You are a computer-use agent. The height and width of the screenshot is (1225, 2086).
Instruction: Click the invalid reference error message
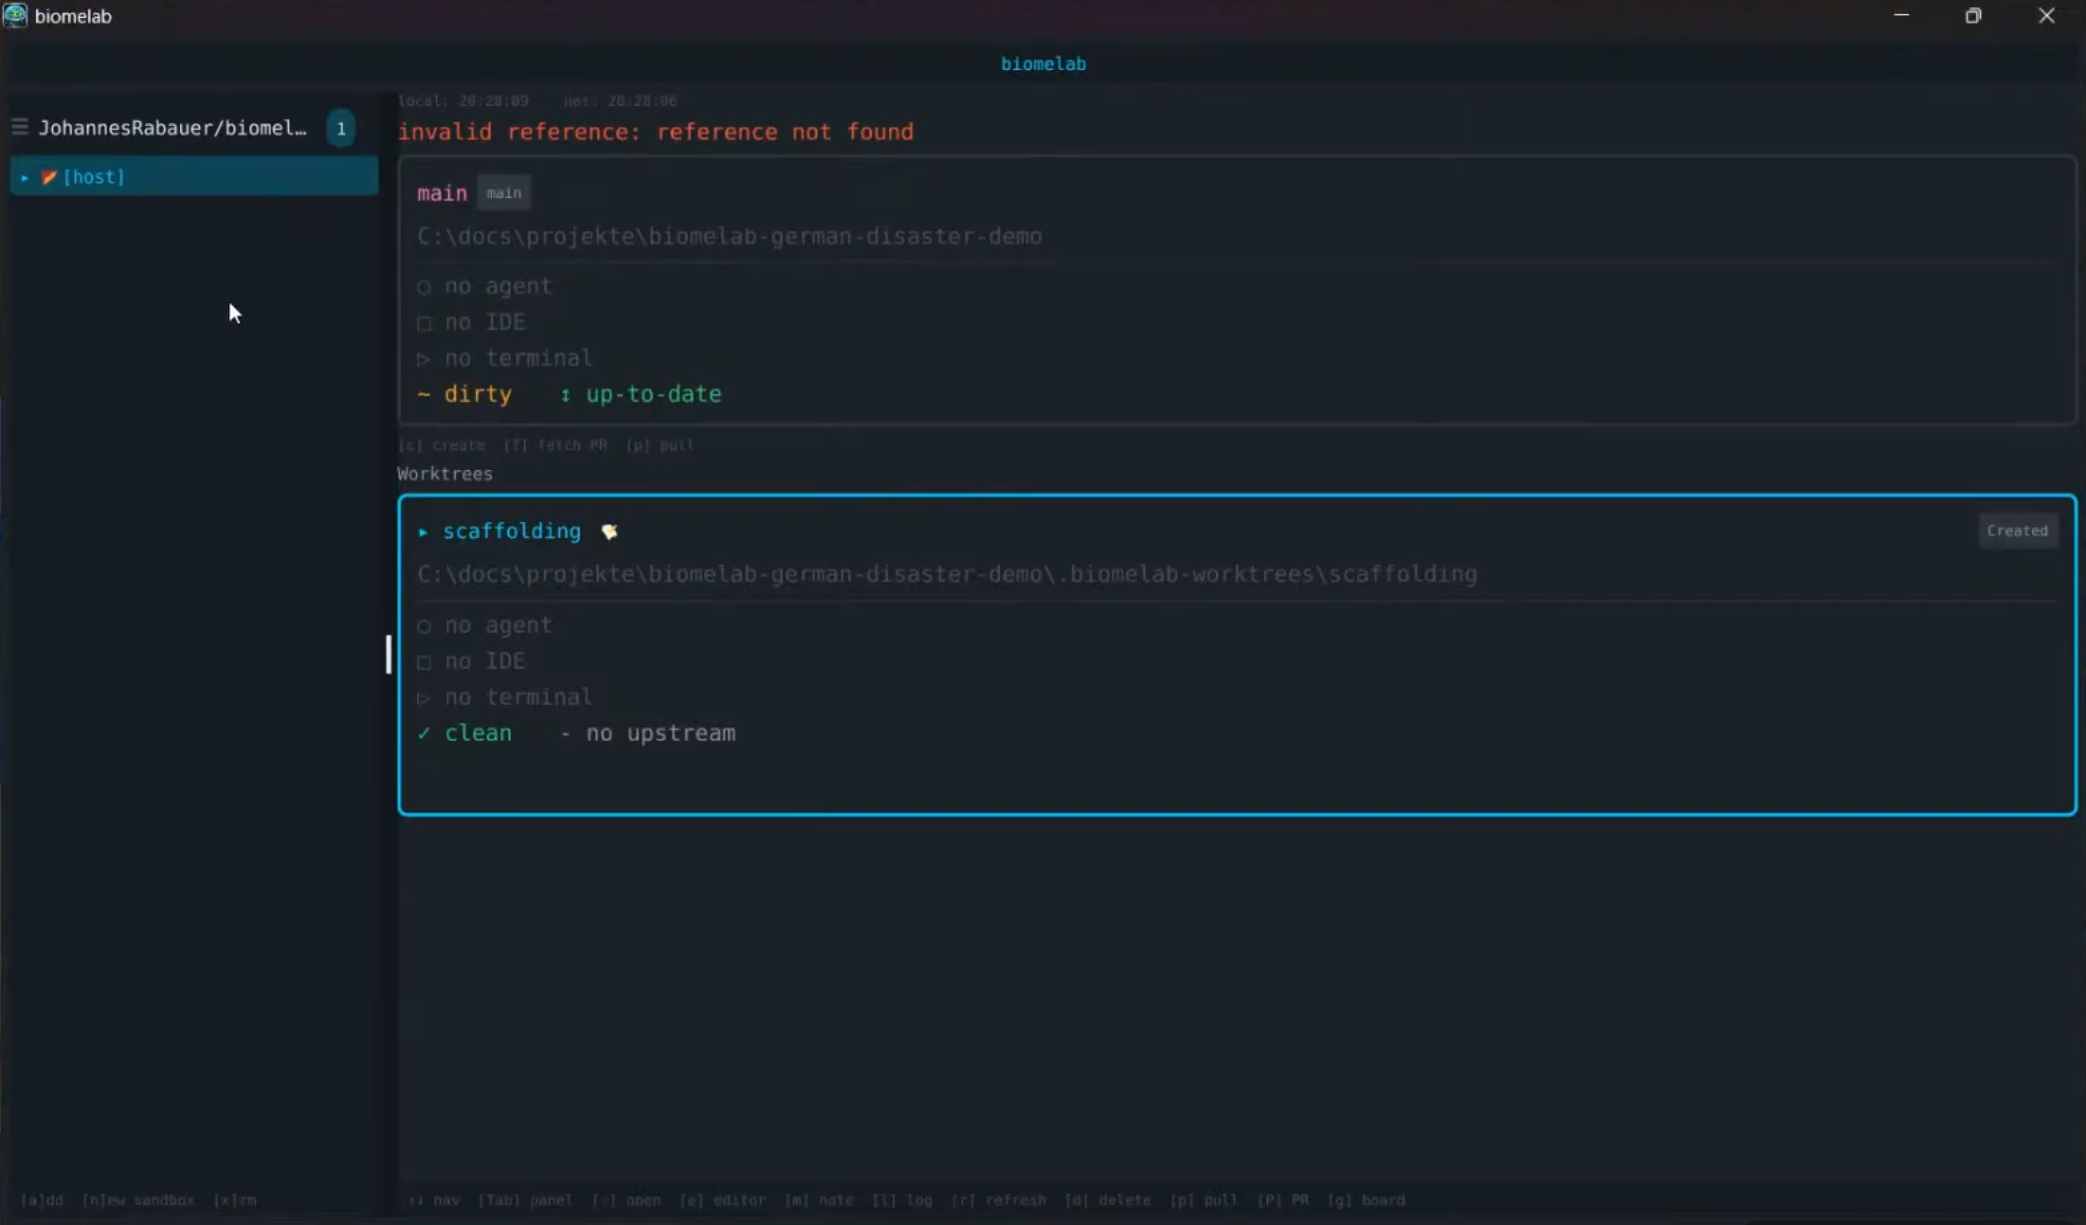tap(656, 132)
